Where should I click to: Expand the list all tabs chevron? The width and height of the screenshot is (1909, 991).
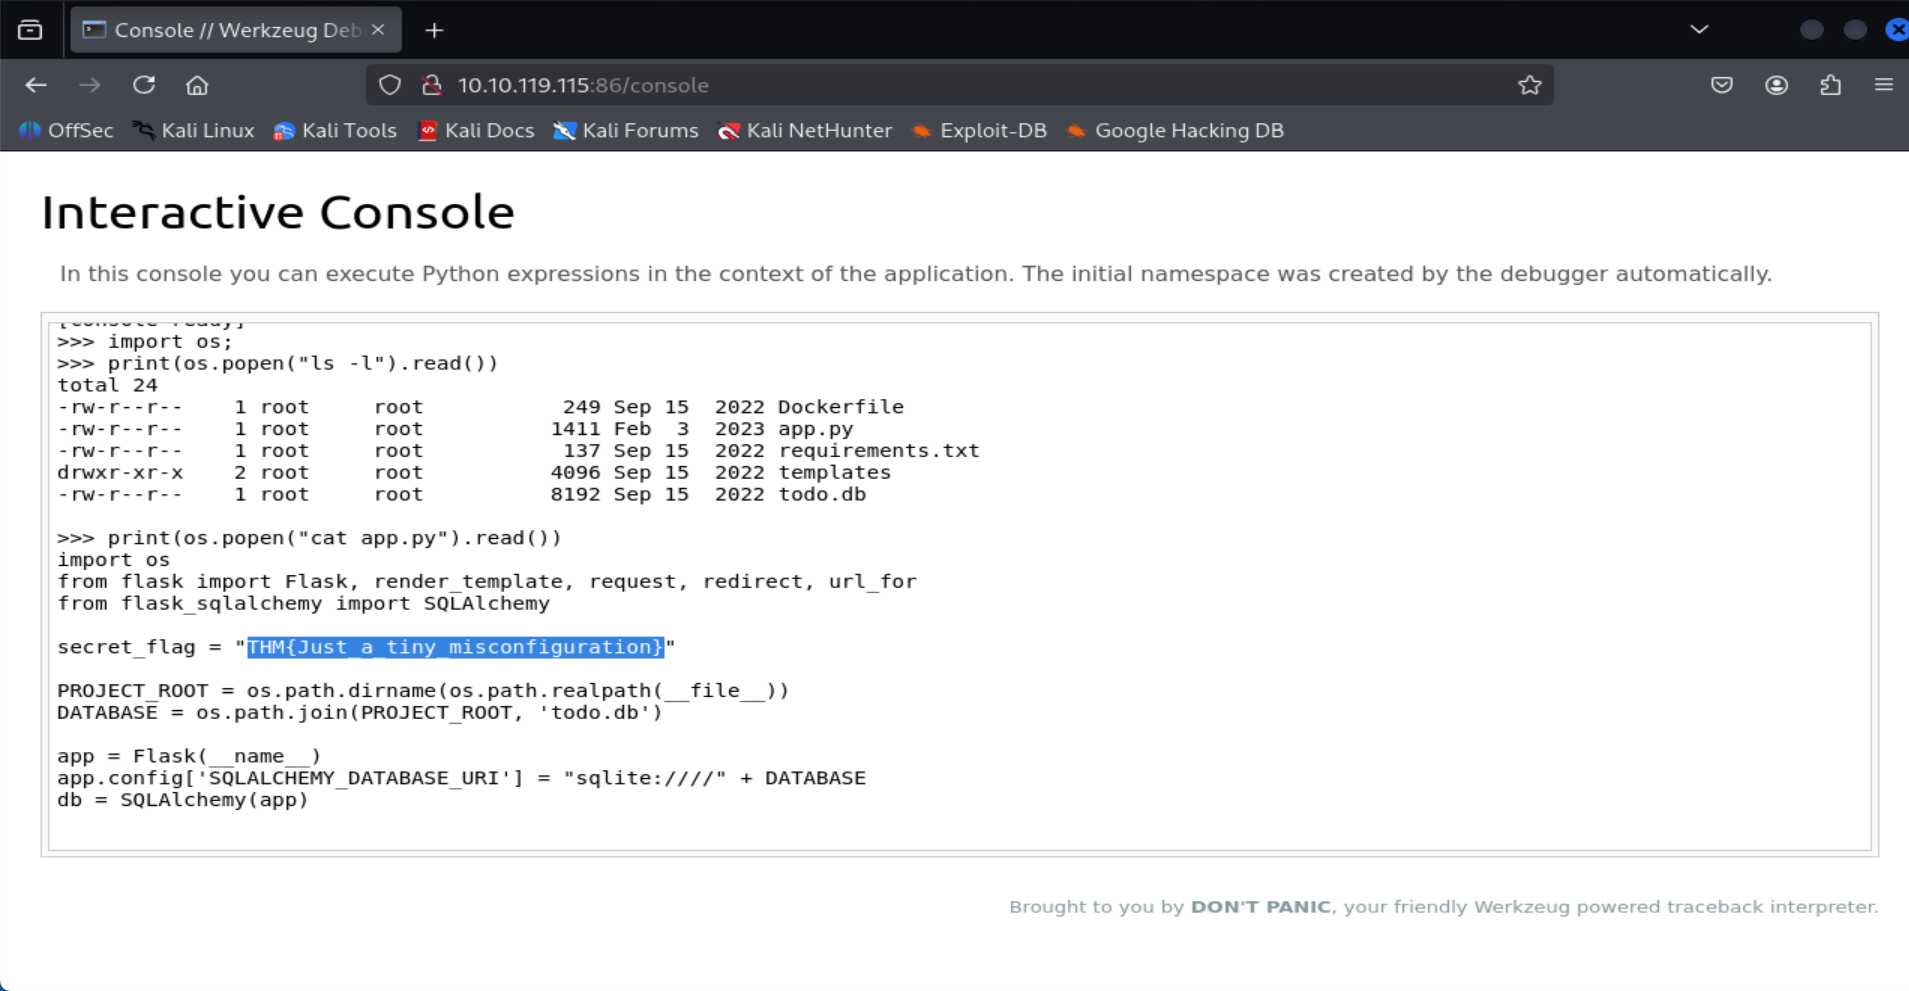point(1699,29)
